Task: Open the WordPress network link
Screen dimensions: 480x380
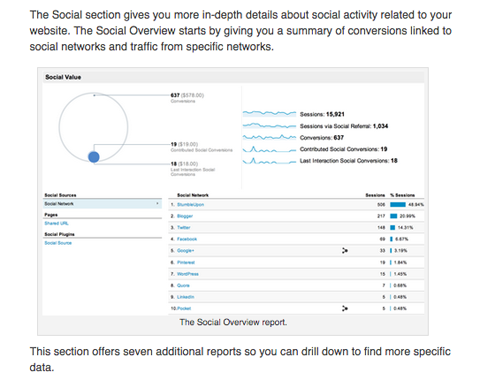Action: tap(188, 274)
